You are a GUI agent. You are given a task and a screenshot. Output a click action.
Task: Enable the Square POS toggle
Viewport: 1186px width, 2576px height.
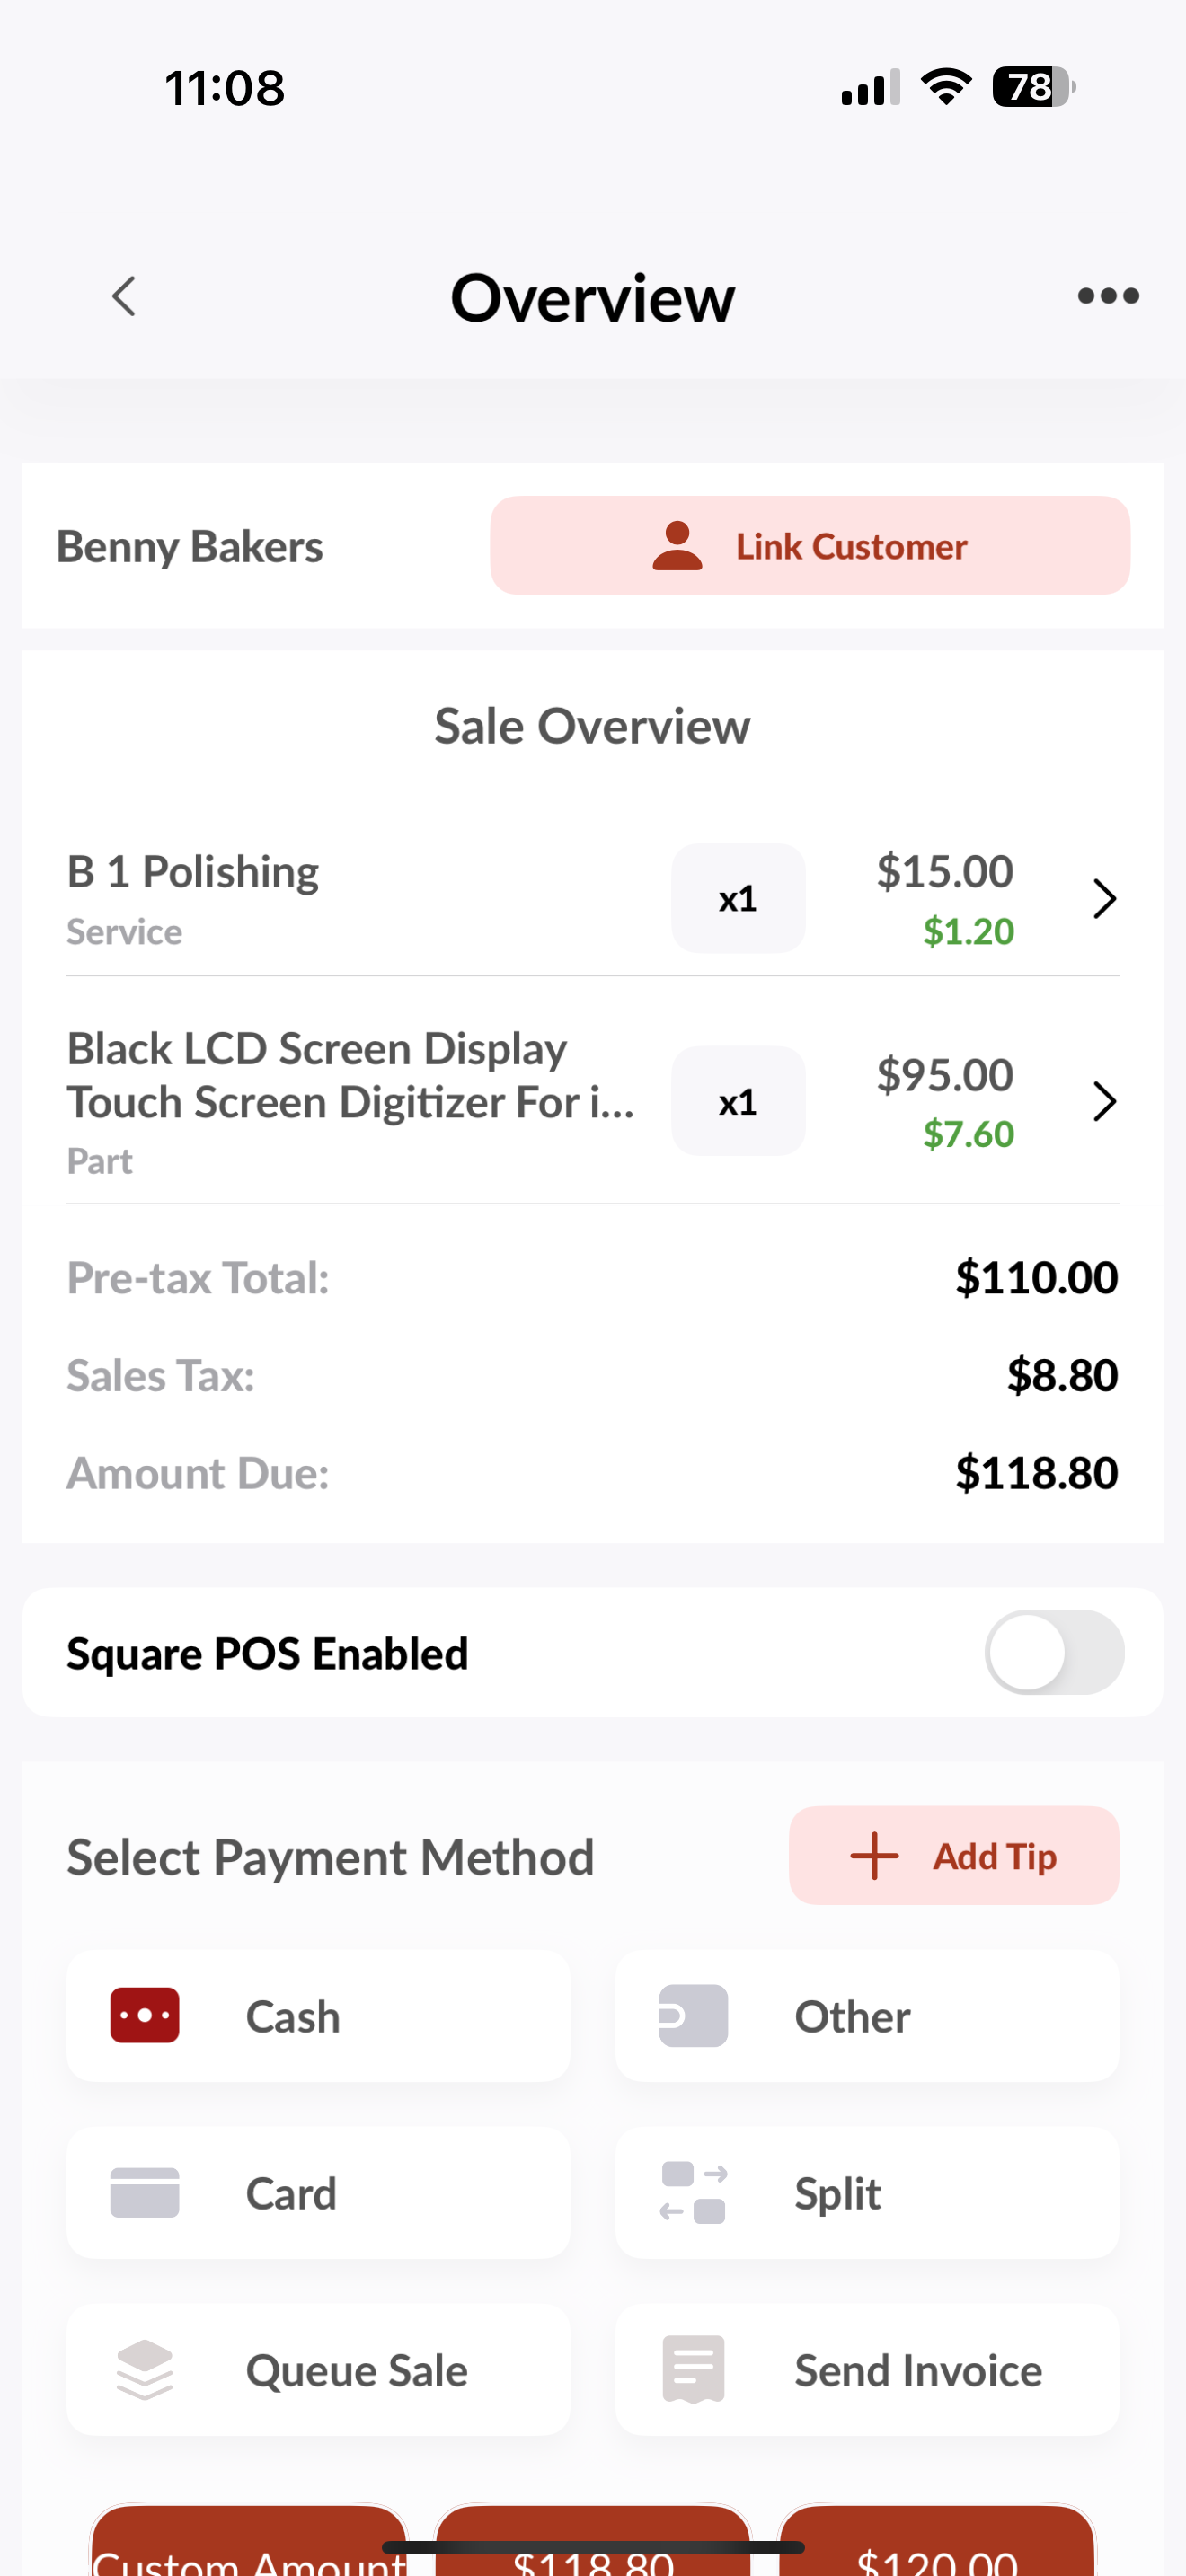pyautogui.click(x=1053, y=1652)
